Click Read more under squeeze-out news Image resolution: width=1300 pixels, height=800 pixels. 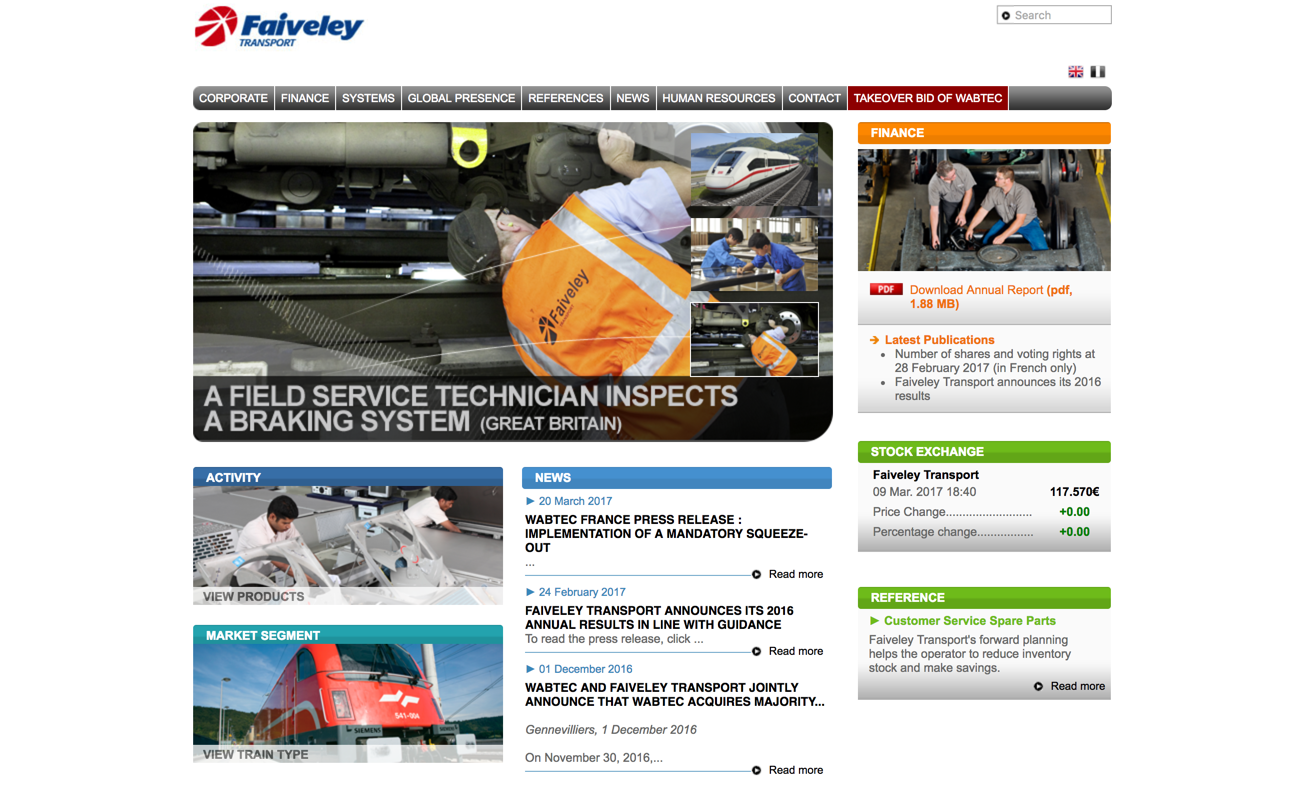coord(796,574)
